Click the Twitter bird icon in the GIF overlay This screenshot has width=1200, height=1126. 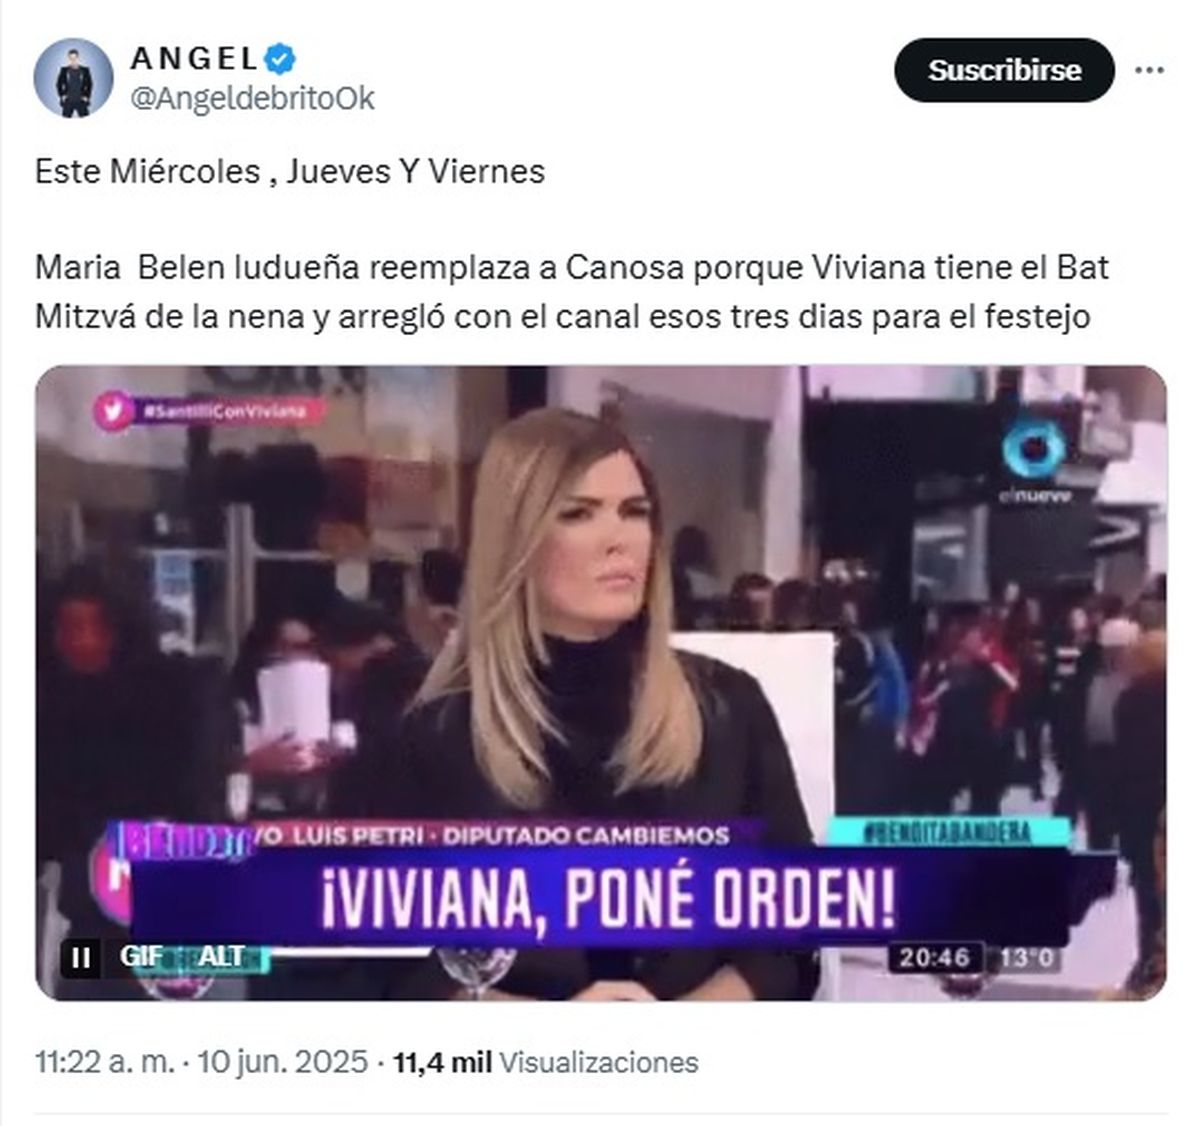(x=112, y=411)
